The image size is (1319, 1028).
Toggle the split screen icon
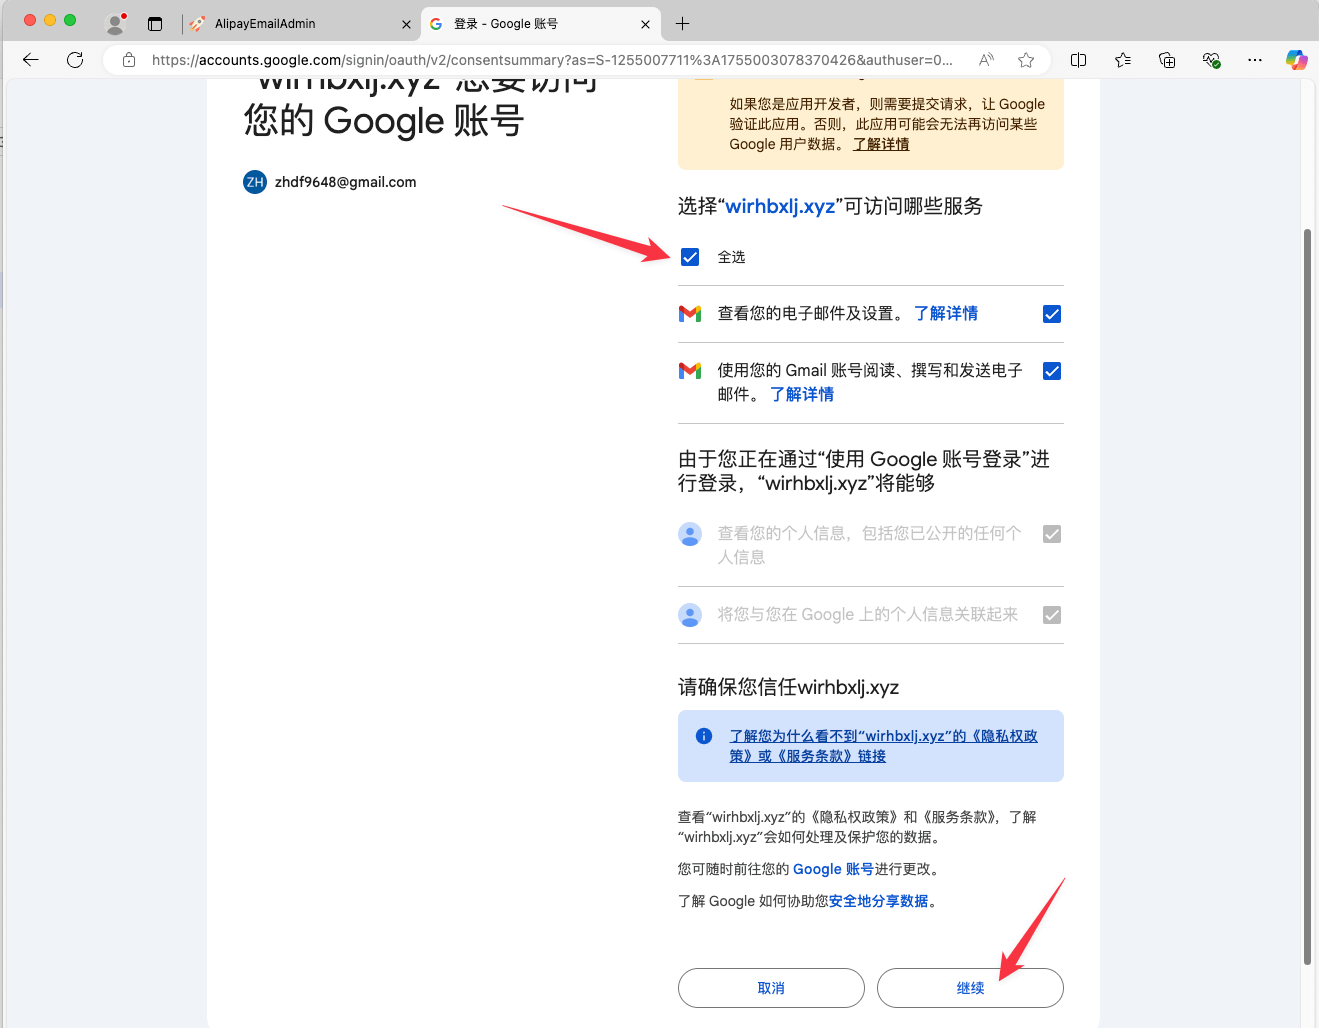(1078, 60)
